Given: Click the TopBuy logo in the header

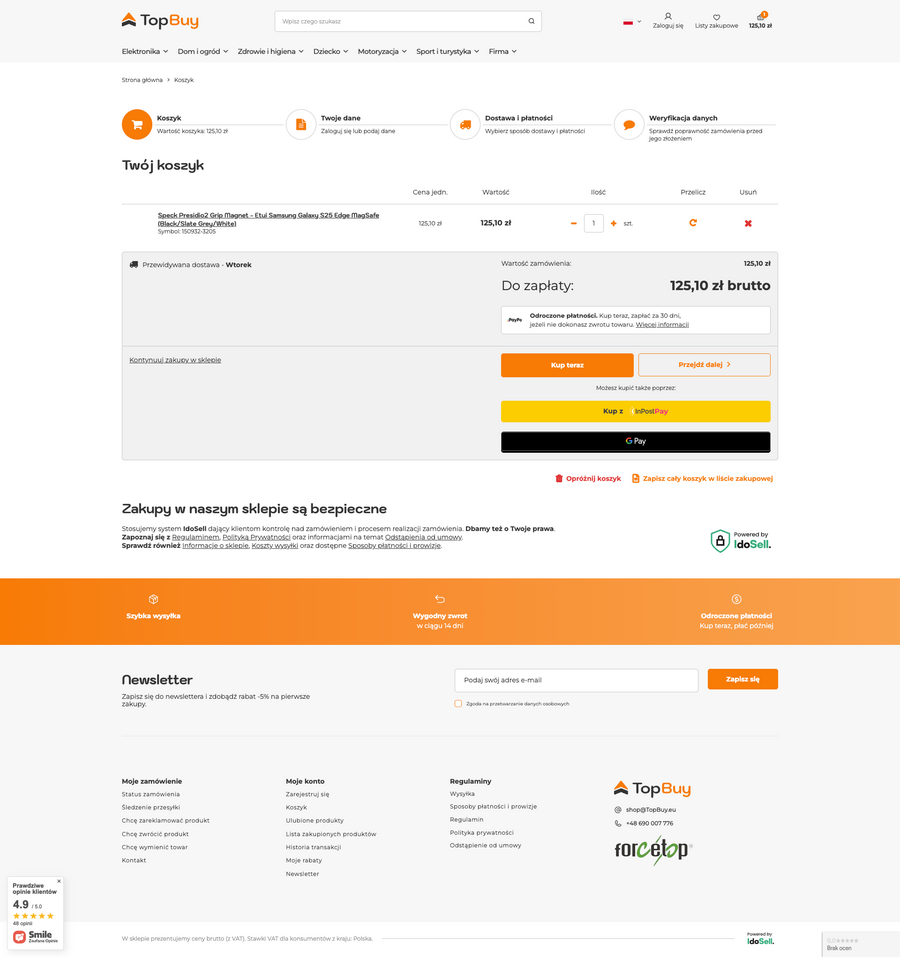Looking at the screenshot, I should pyautogui.click(x=159, y=20).
